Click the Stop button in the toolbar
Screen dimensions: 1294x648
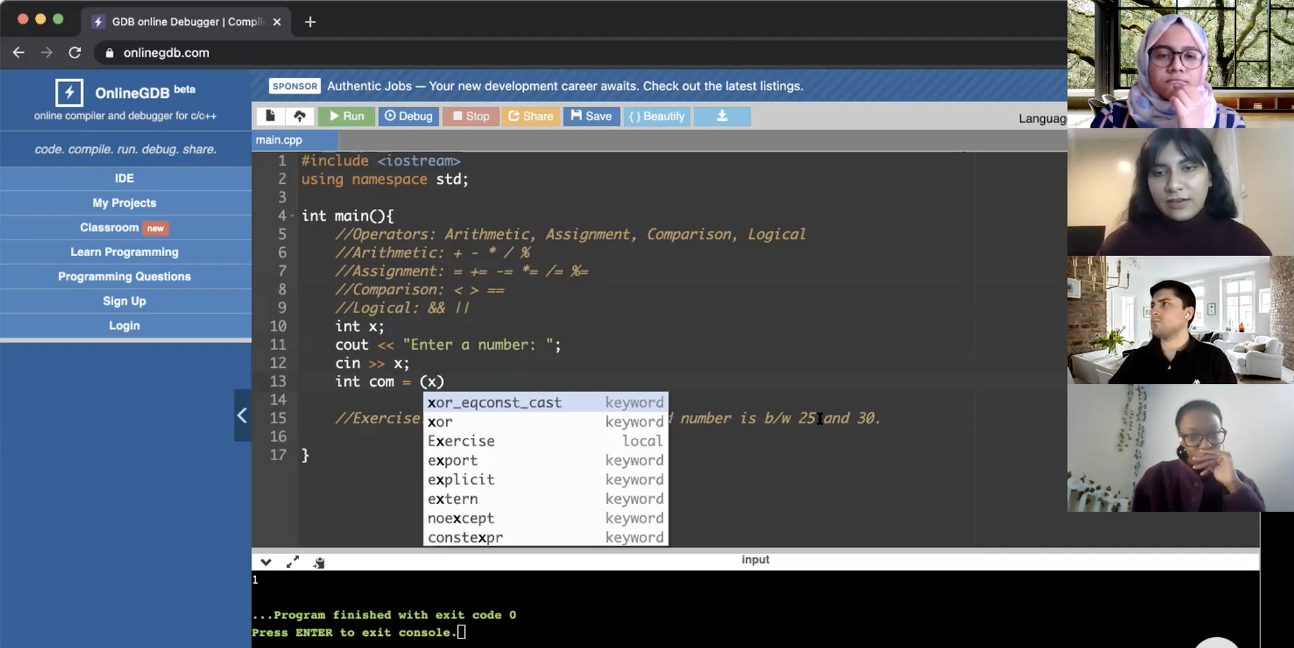[x=470, y=116]
